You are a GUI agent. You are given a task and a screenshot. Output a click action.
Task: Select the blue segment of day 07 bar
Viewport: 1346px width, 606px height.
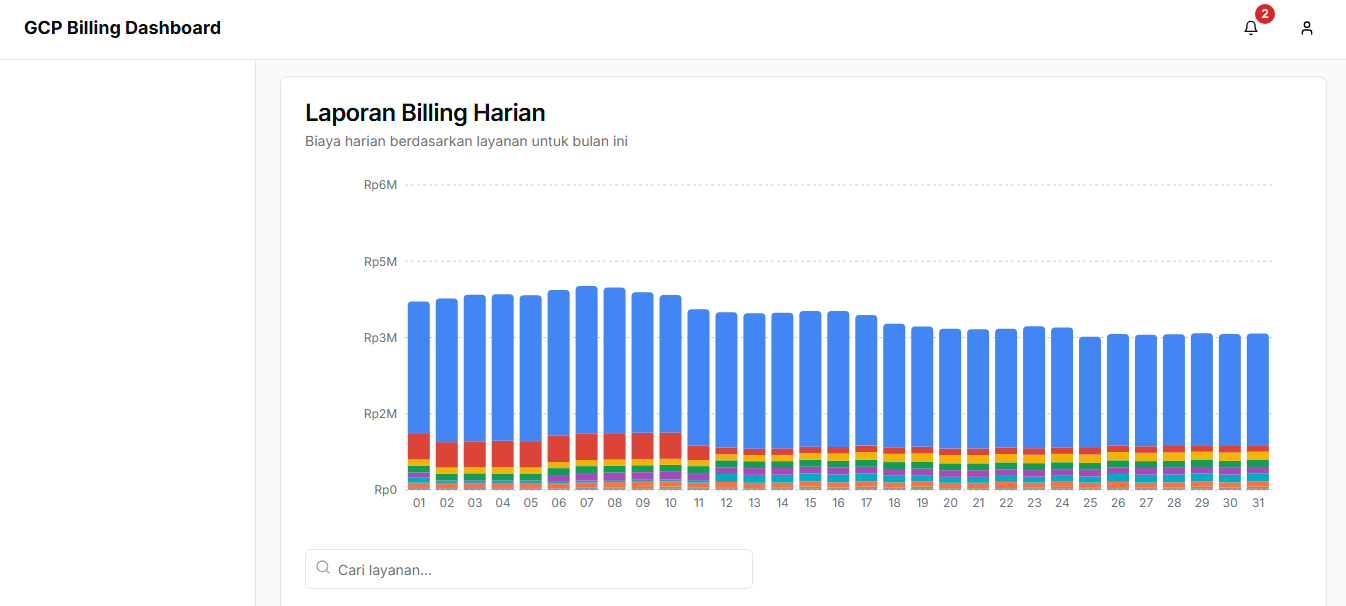pos(587,360)
